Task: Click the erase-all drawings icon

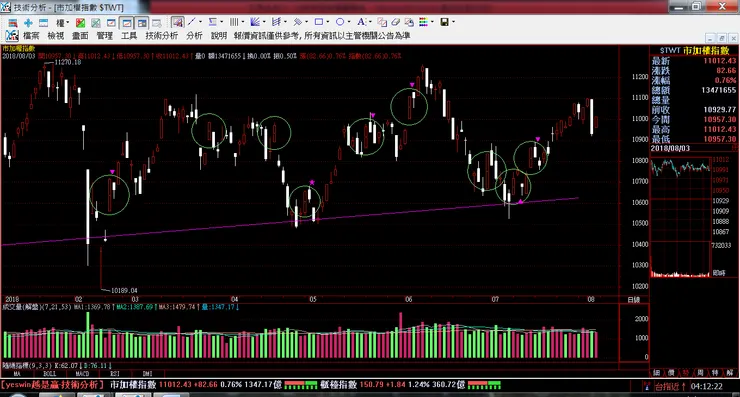Action: (409, 22)
